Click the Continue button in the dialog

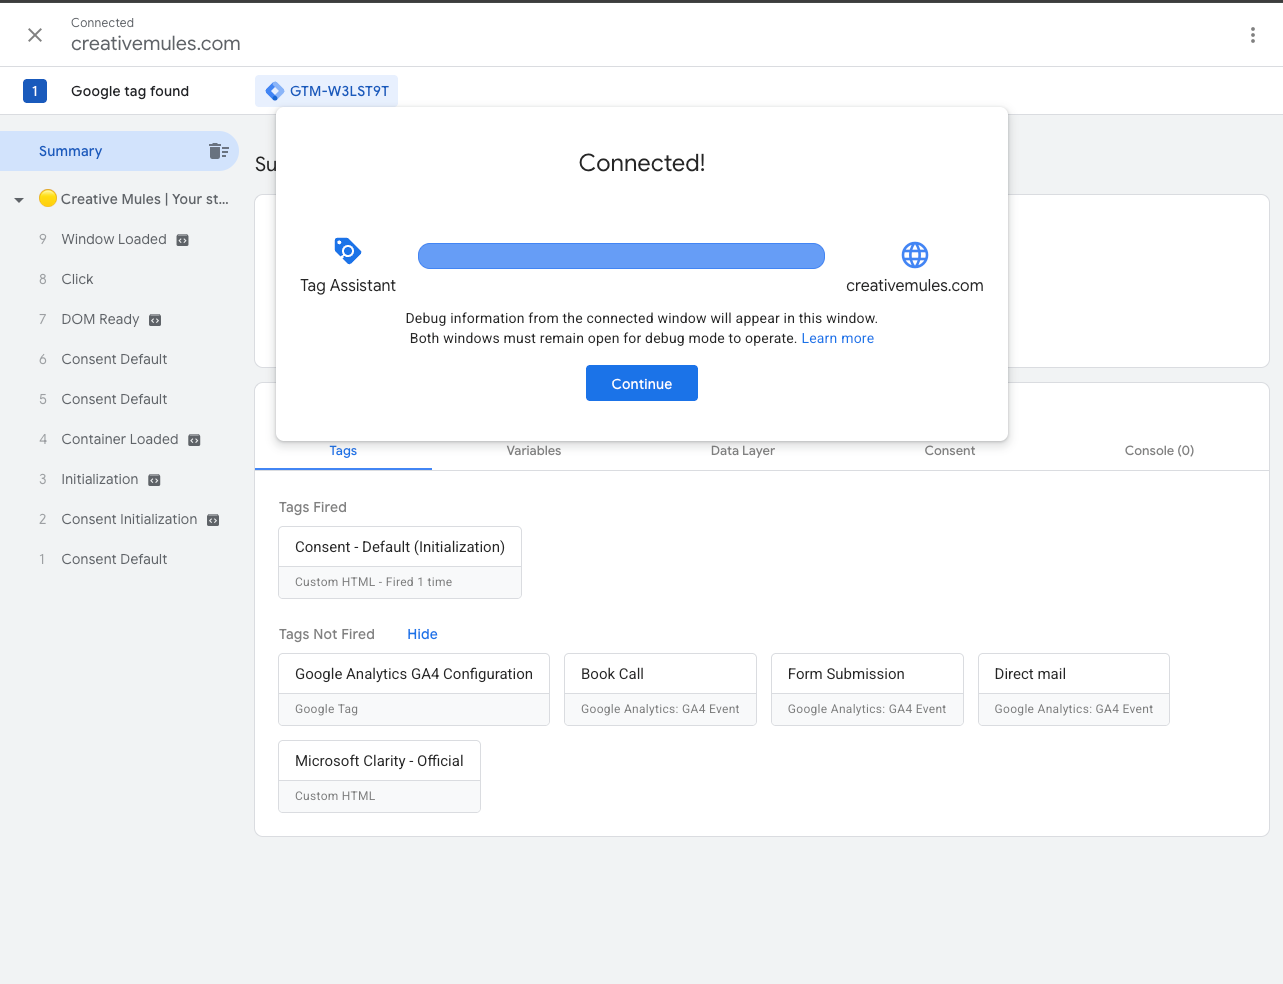coord(642,383)
